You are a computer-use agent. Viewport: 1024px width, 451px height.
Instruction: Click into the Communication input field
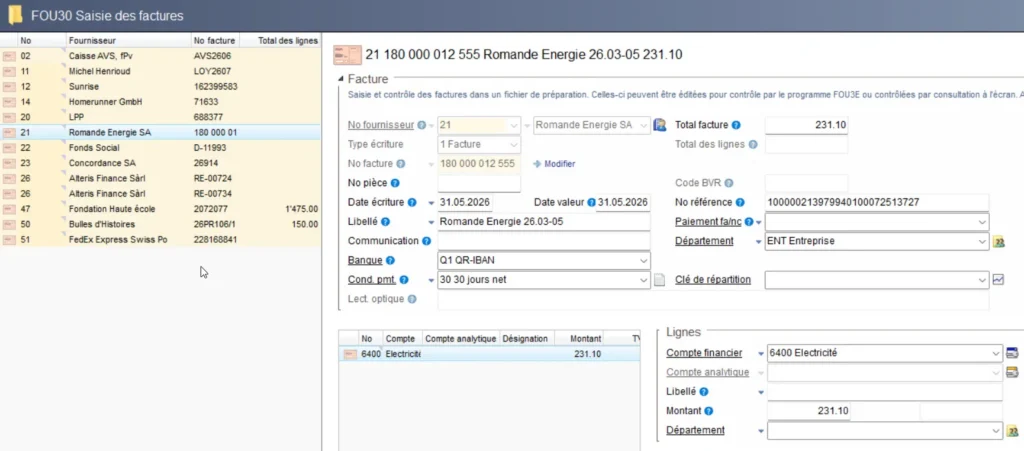coord(544,241)
